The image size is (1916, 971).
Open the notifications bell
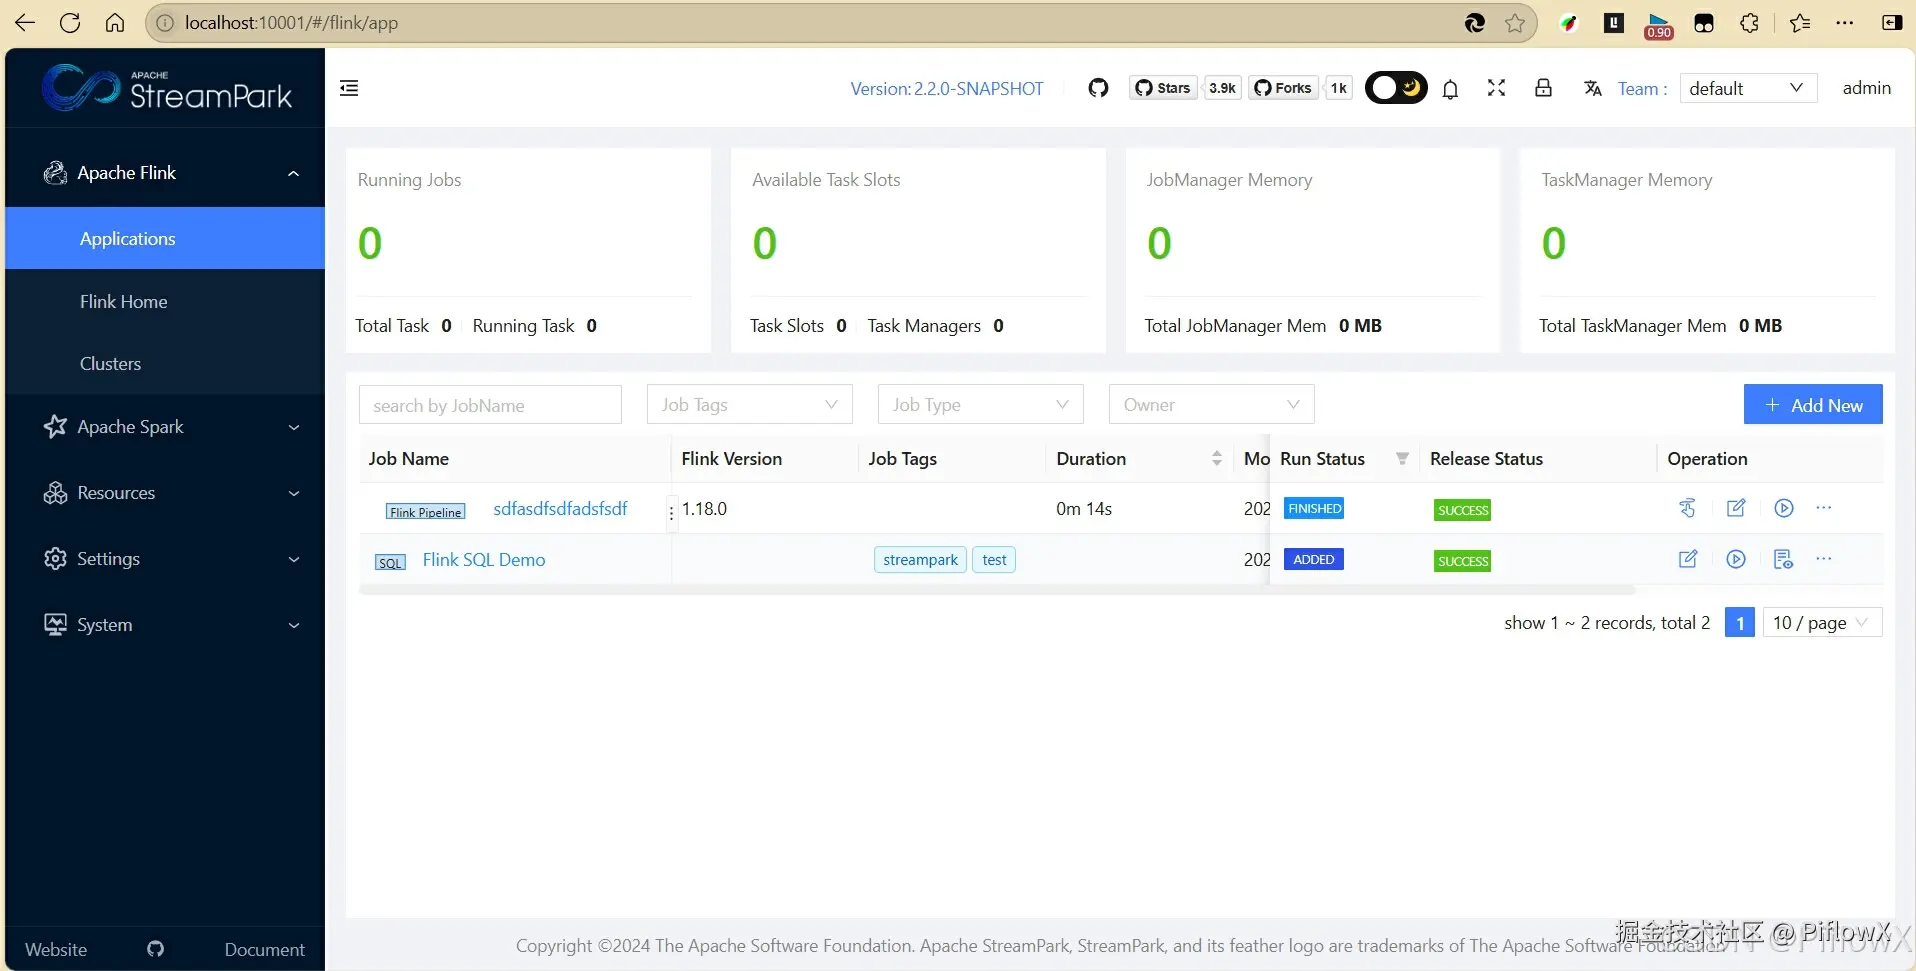(1450, 89)
